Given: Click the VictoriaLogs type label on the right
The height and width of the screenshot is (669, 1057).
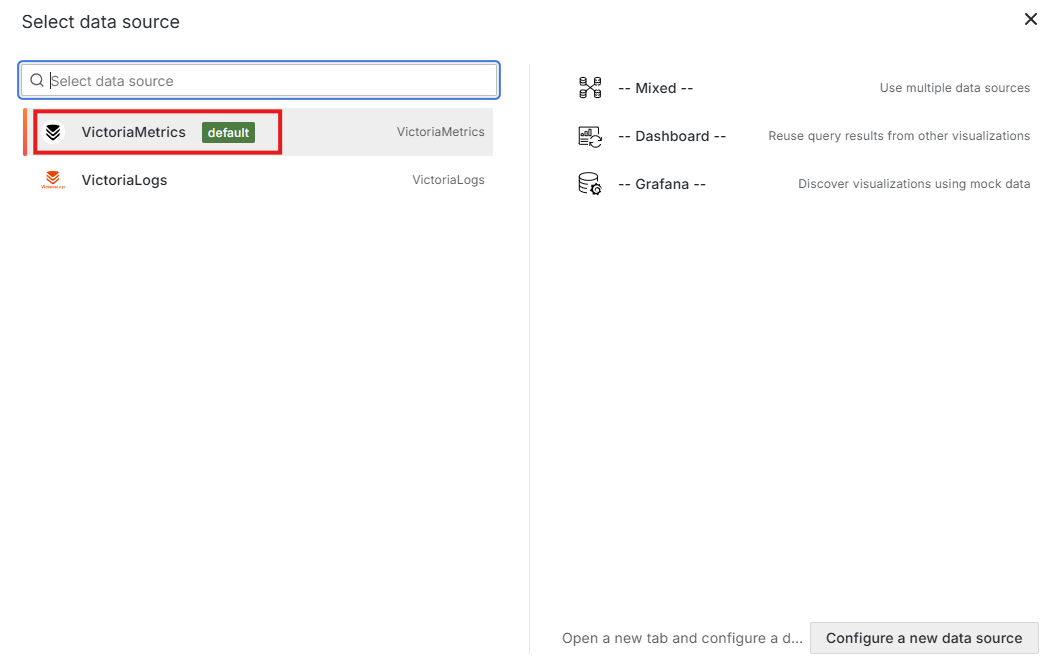Looking at the screenshot, I should (x=448, y=179).
